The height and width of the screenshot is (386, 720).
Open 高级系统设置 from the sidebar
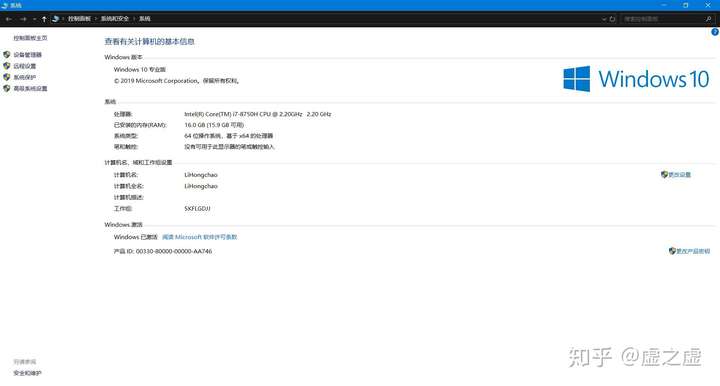(x=30, y=89)
